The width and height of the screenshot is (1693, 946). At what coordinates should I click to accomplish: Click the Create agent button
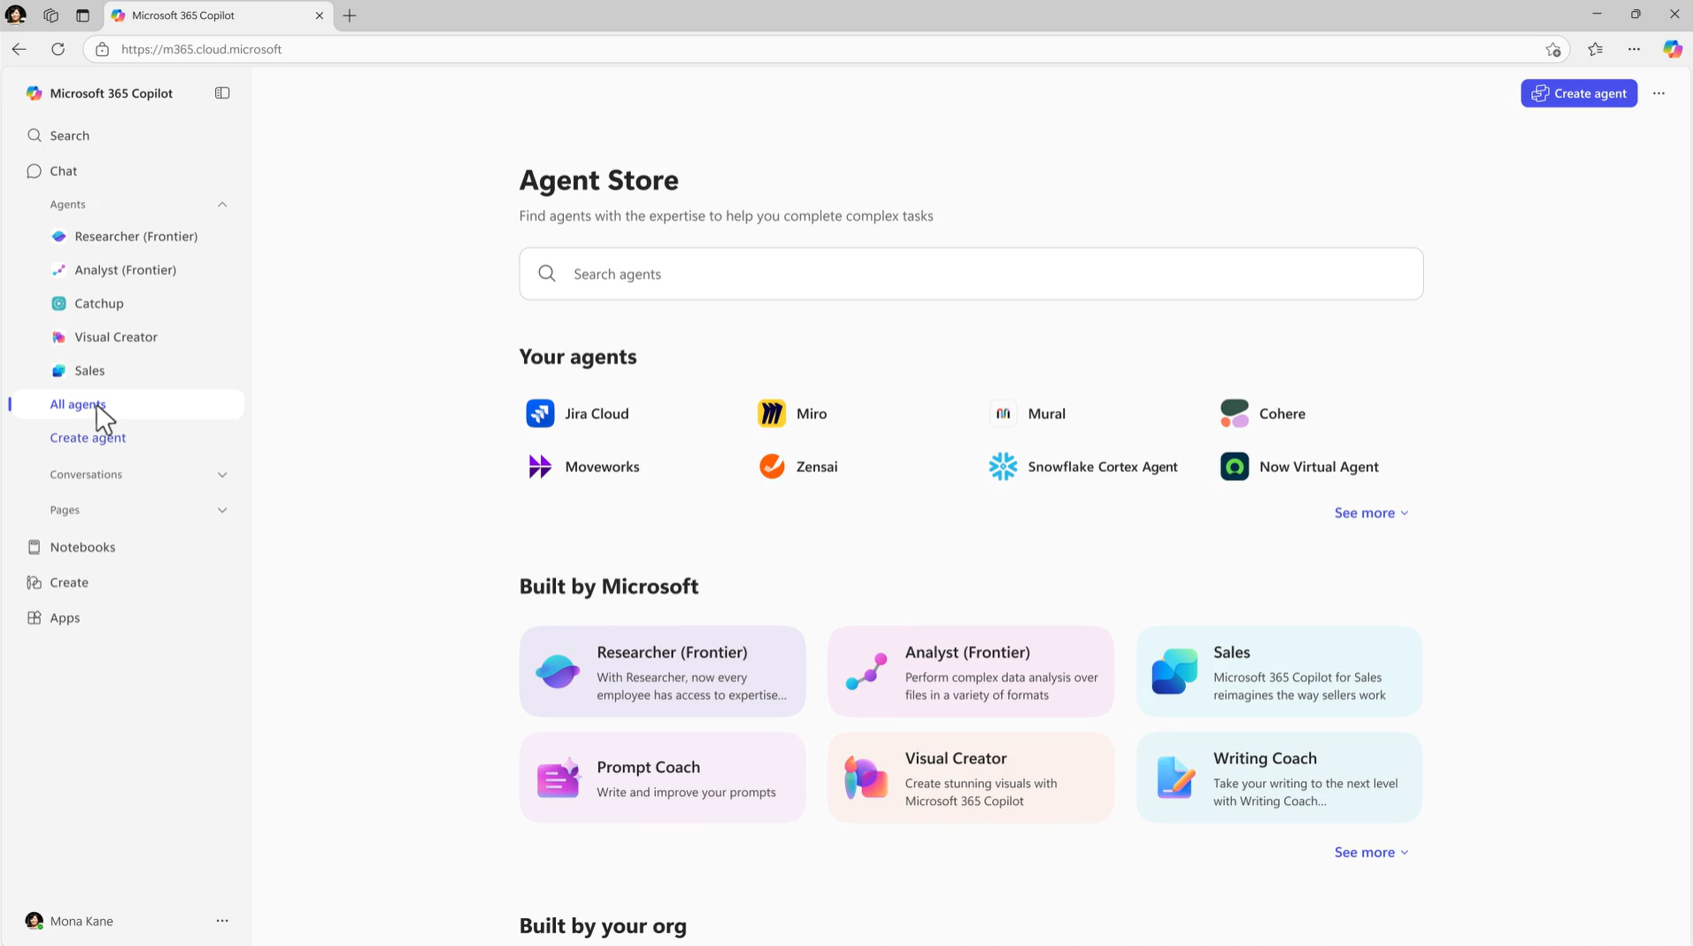tap(1579, 93)
